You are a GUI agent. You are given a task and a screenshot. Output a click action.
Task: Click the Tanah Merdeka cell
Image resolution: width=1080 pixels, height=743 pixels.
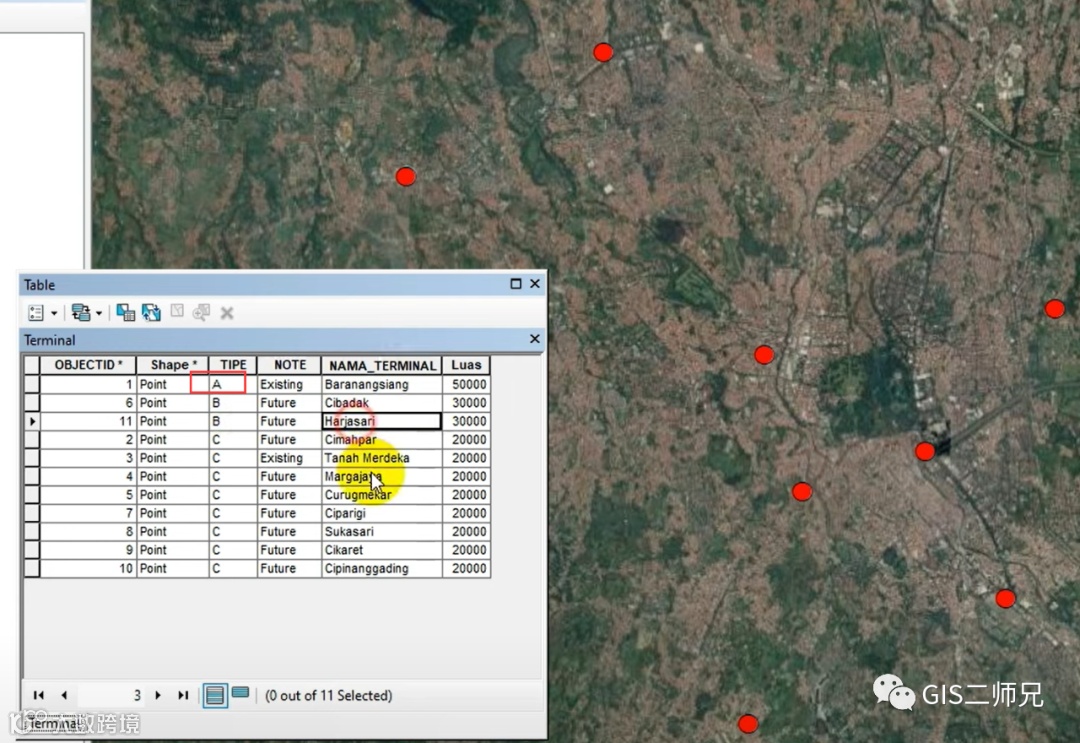tap(382, 458)
